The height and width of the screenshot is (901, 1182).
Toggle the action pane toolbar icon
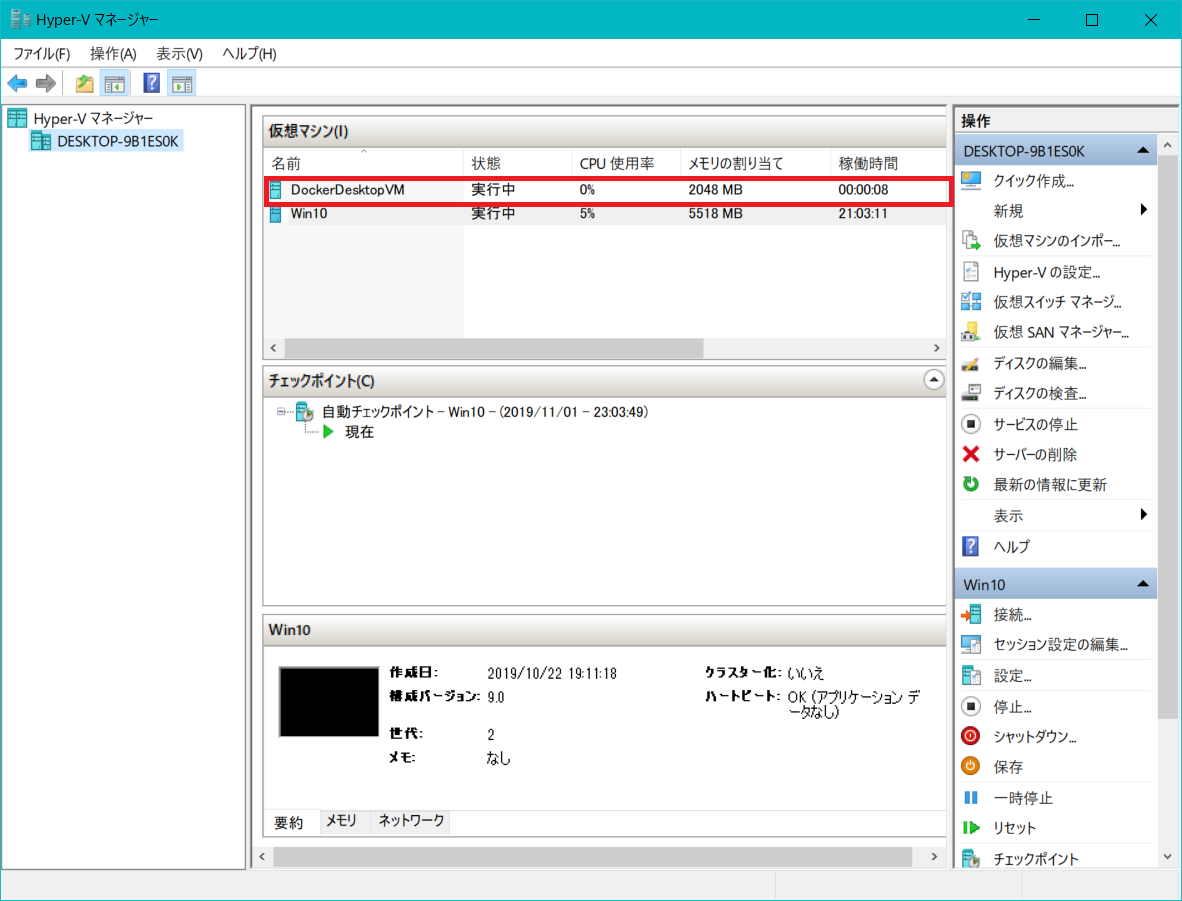click(x=182, y=84)
